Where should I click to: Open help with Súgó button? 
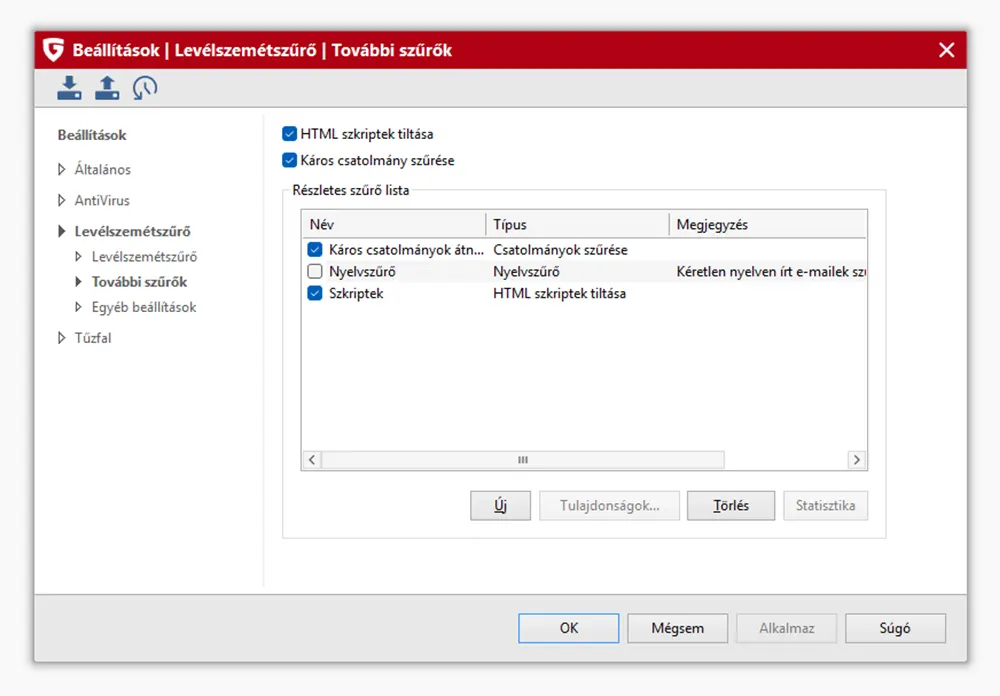coord(894,629)
